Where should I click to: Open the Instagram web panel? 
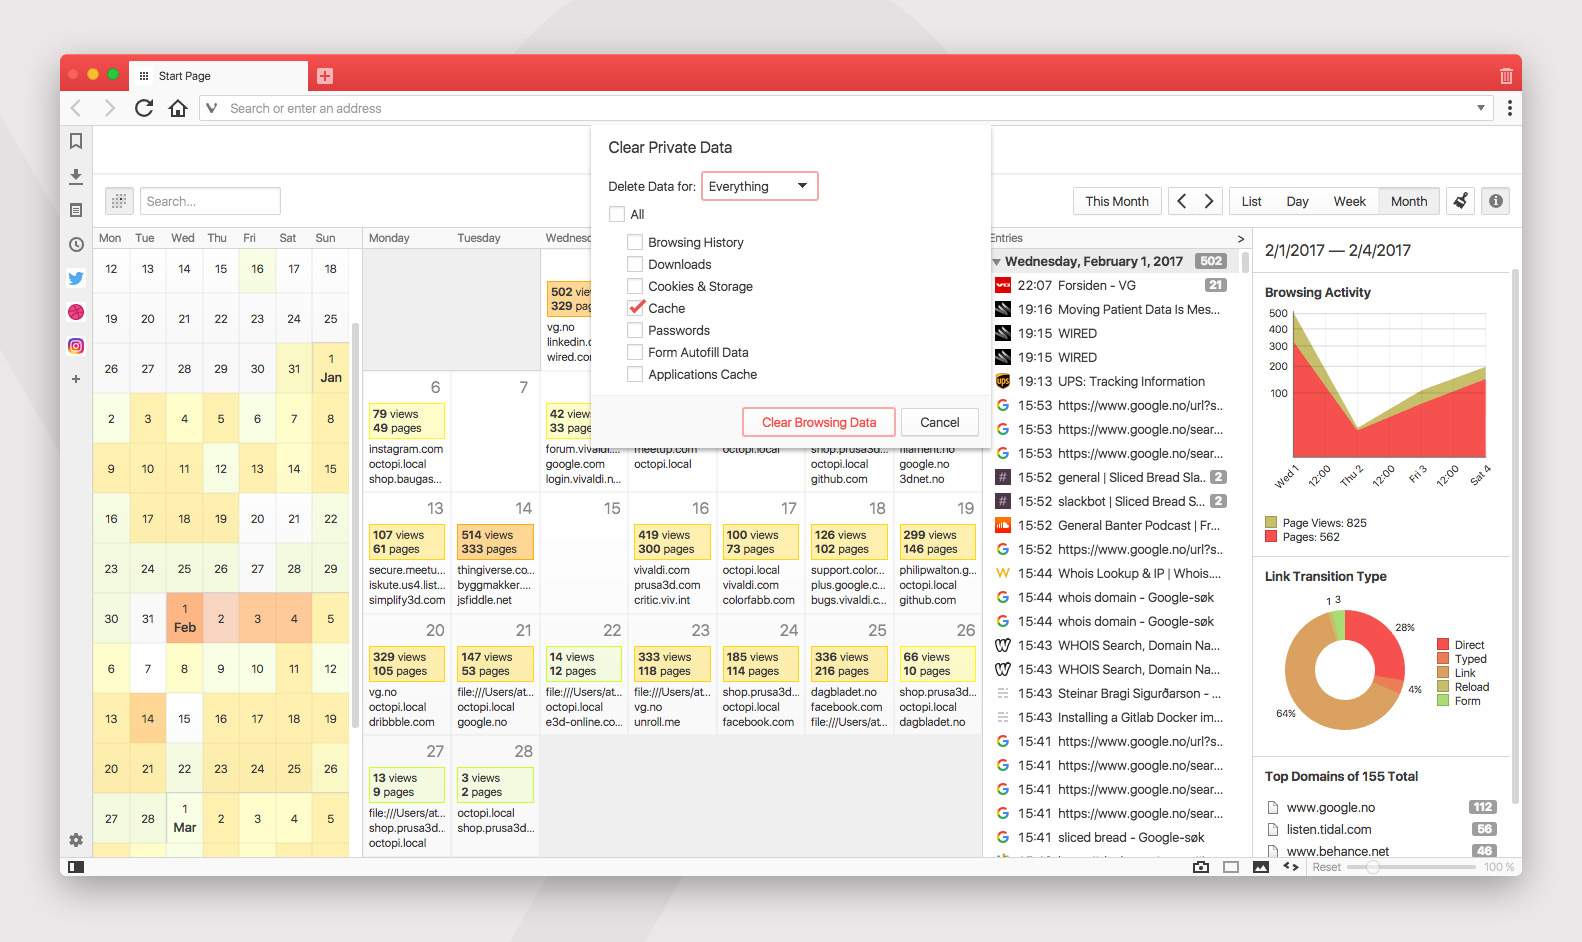76,346
